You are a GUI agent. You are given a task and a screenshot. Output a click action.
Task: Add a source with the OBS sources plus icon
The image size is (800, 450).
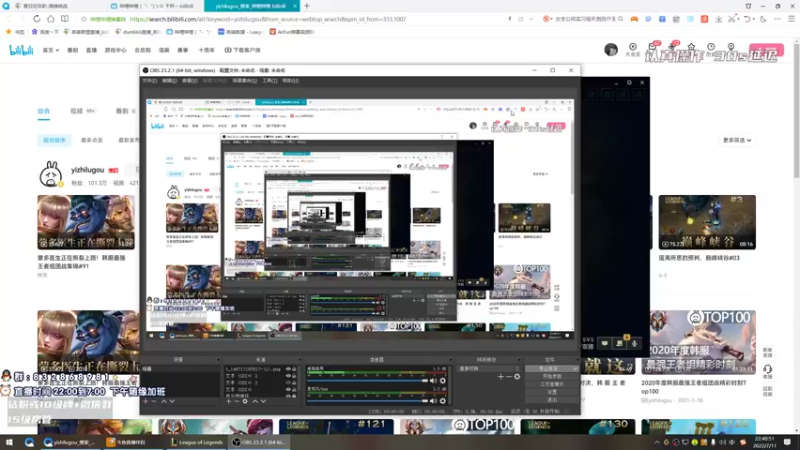tap(229, 401)
